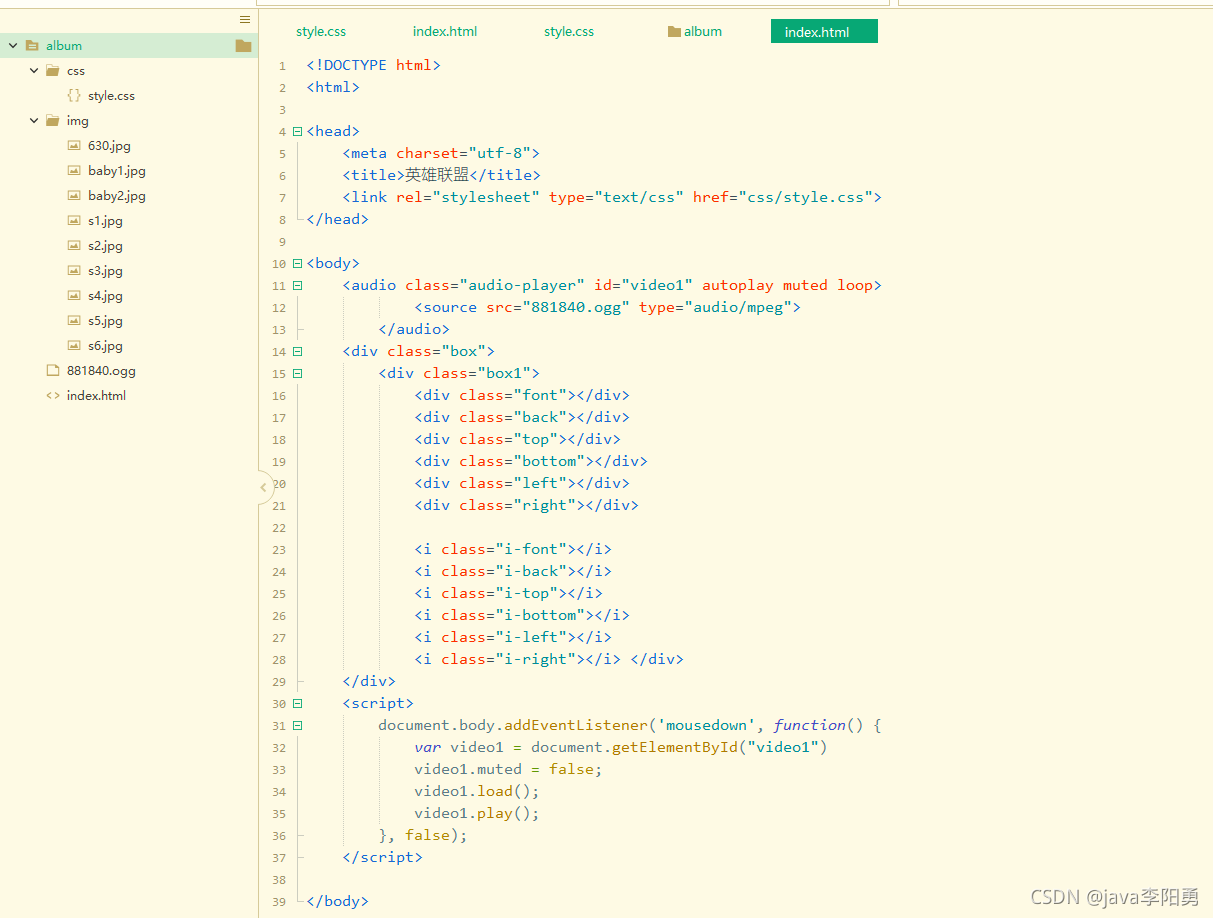Viewport: 1213px width, 918px height.
Task: Switch to the second style.css tab
Action: tap(569, 31)
